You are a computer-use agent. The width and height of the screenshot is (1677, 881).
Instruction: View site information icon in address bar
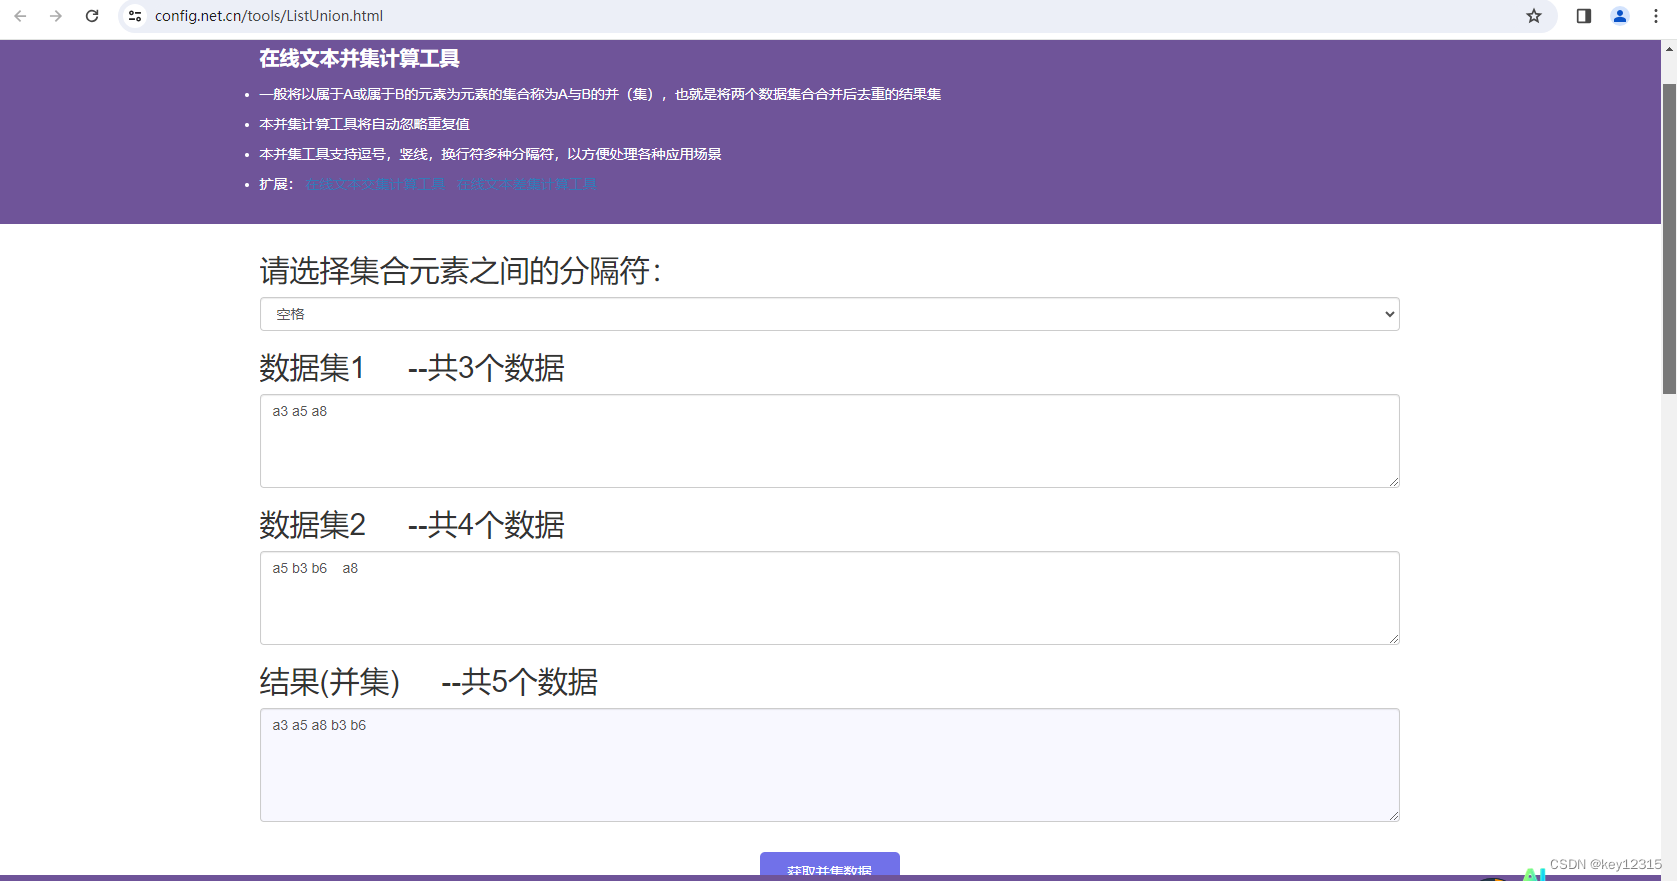pyautogui.click(x=135, y=16)
